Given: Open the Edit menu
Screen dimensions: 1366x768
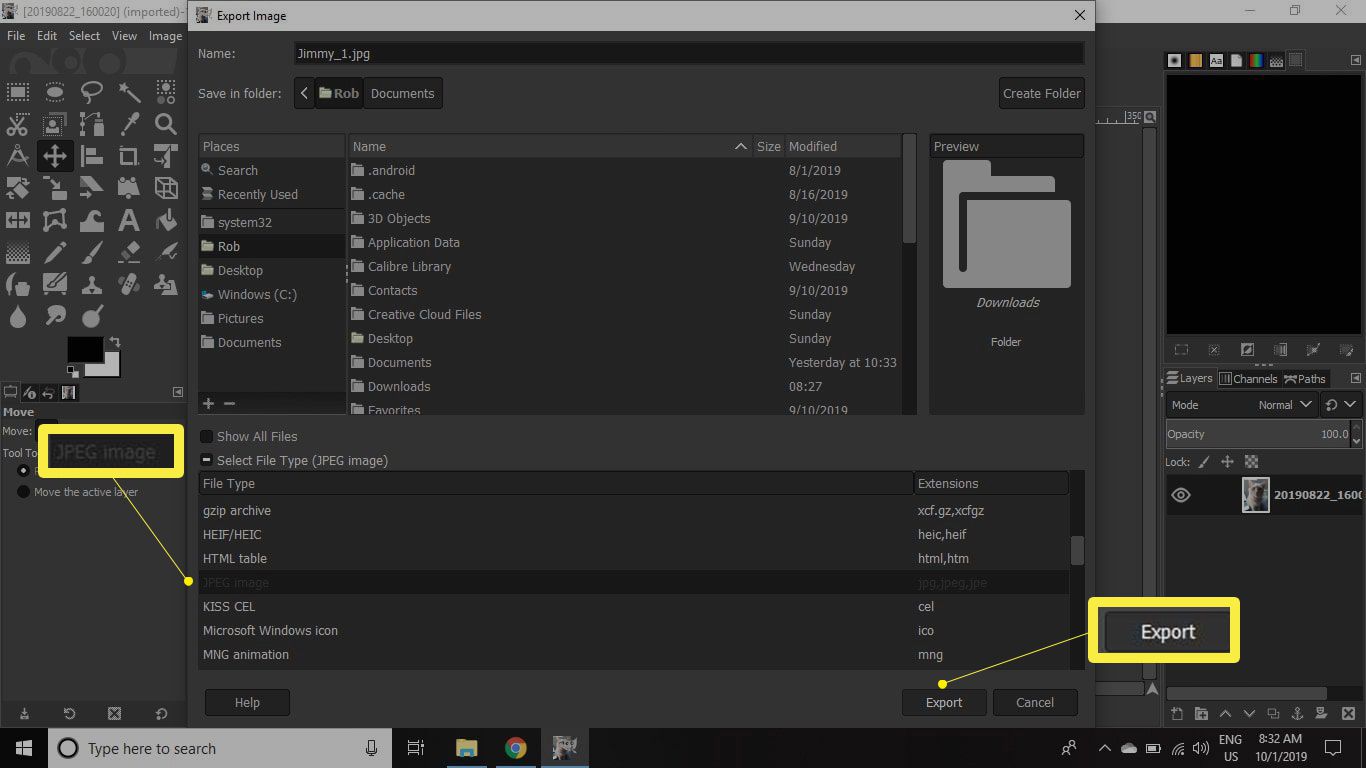Looking at the screenshot, I should 47,35.
